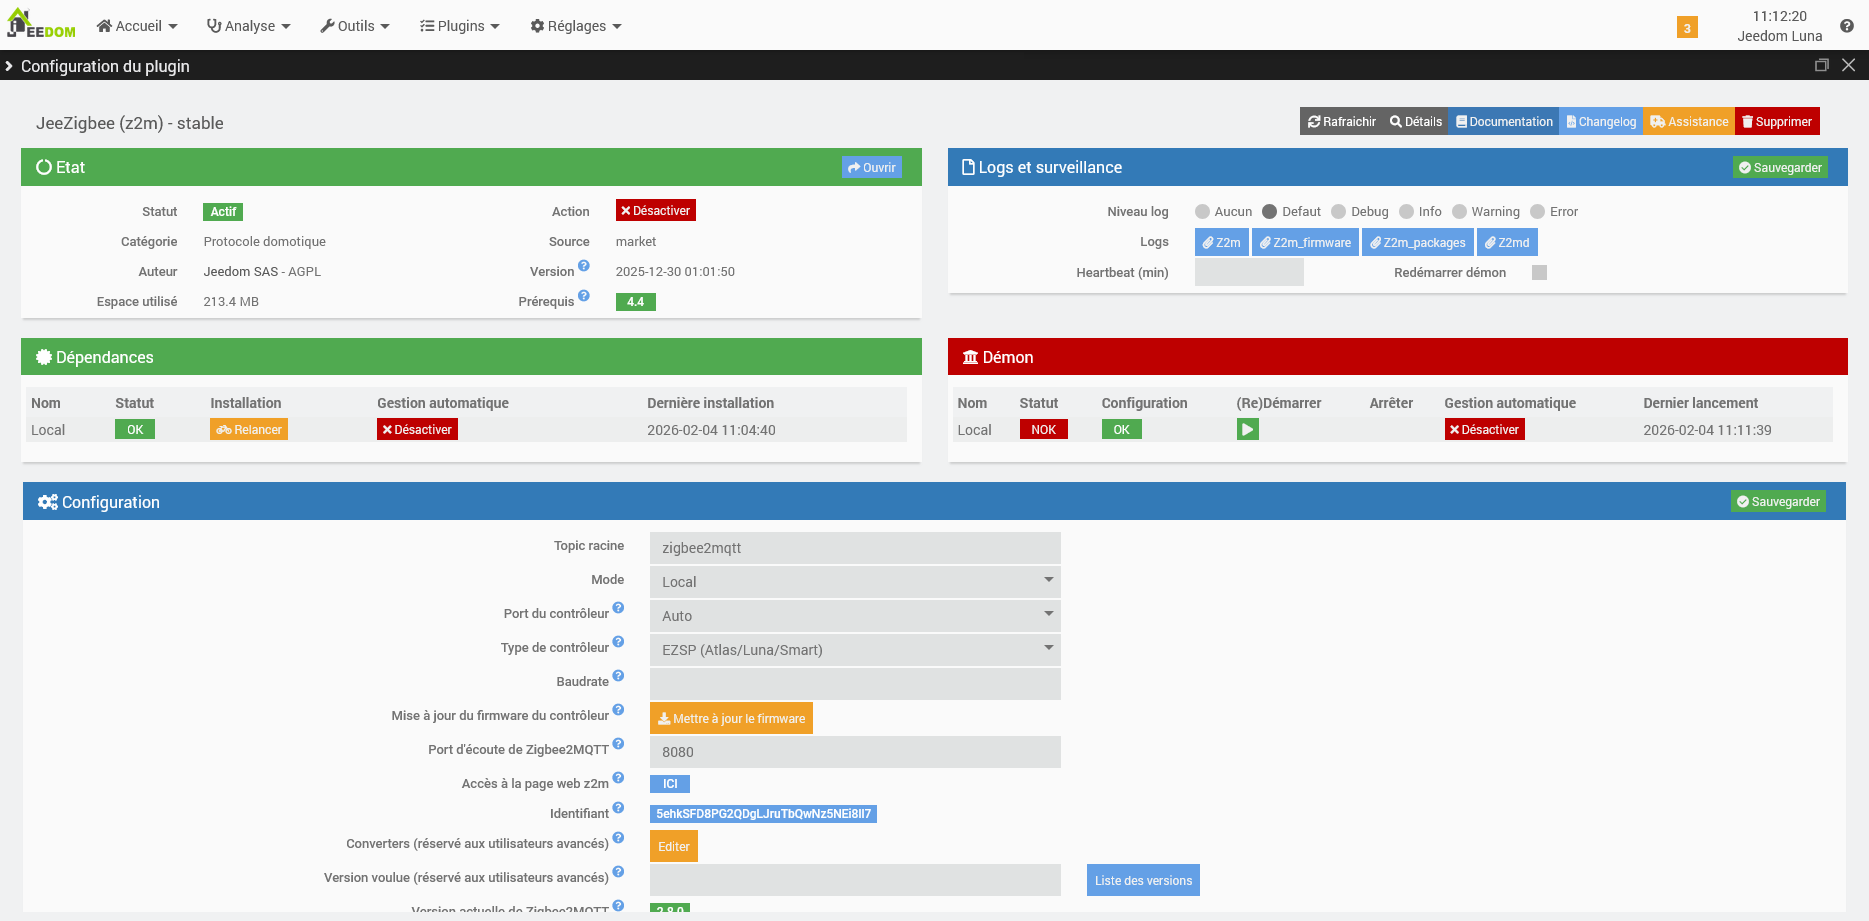Click help icon for Accès à la page web z2m

618,778
